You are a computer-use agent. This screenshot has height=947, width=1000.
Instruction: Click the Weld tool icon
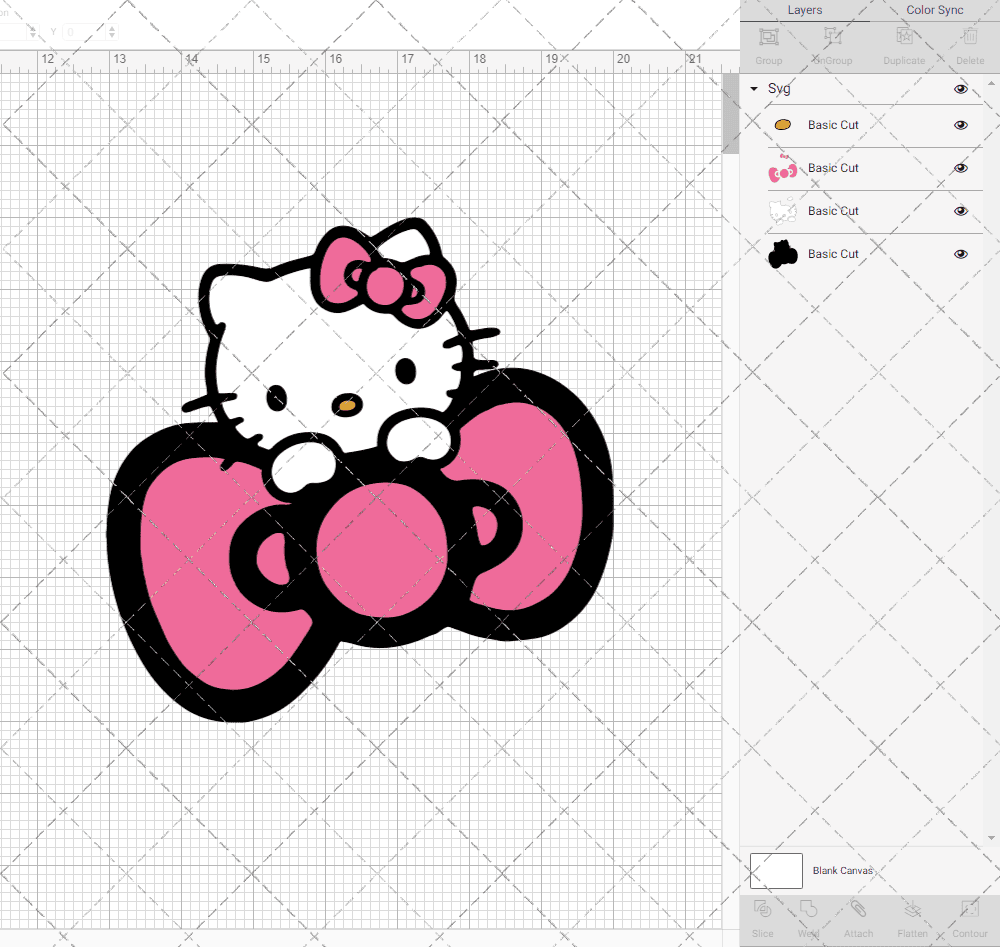point(808,909)
